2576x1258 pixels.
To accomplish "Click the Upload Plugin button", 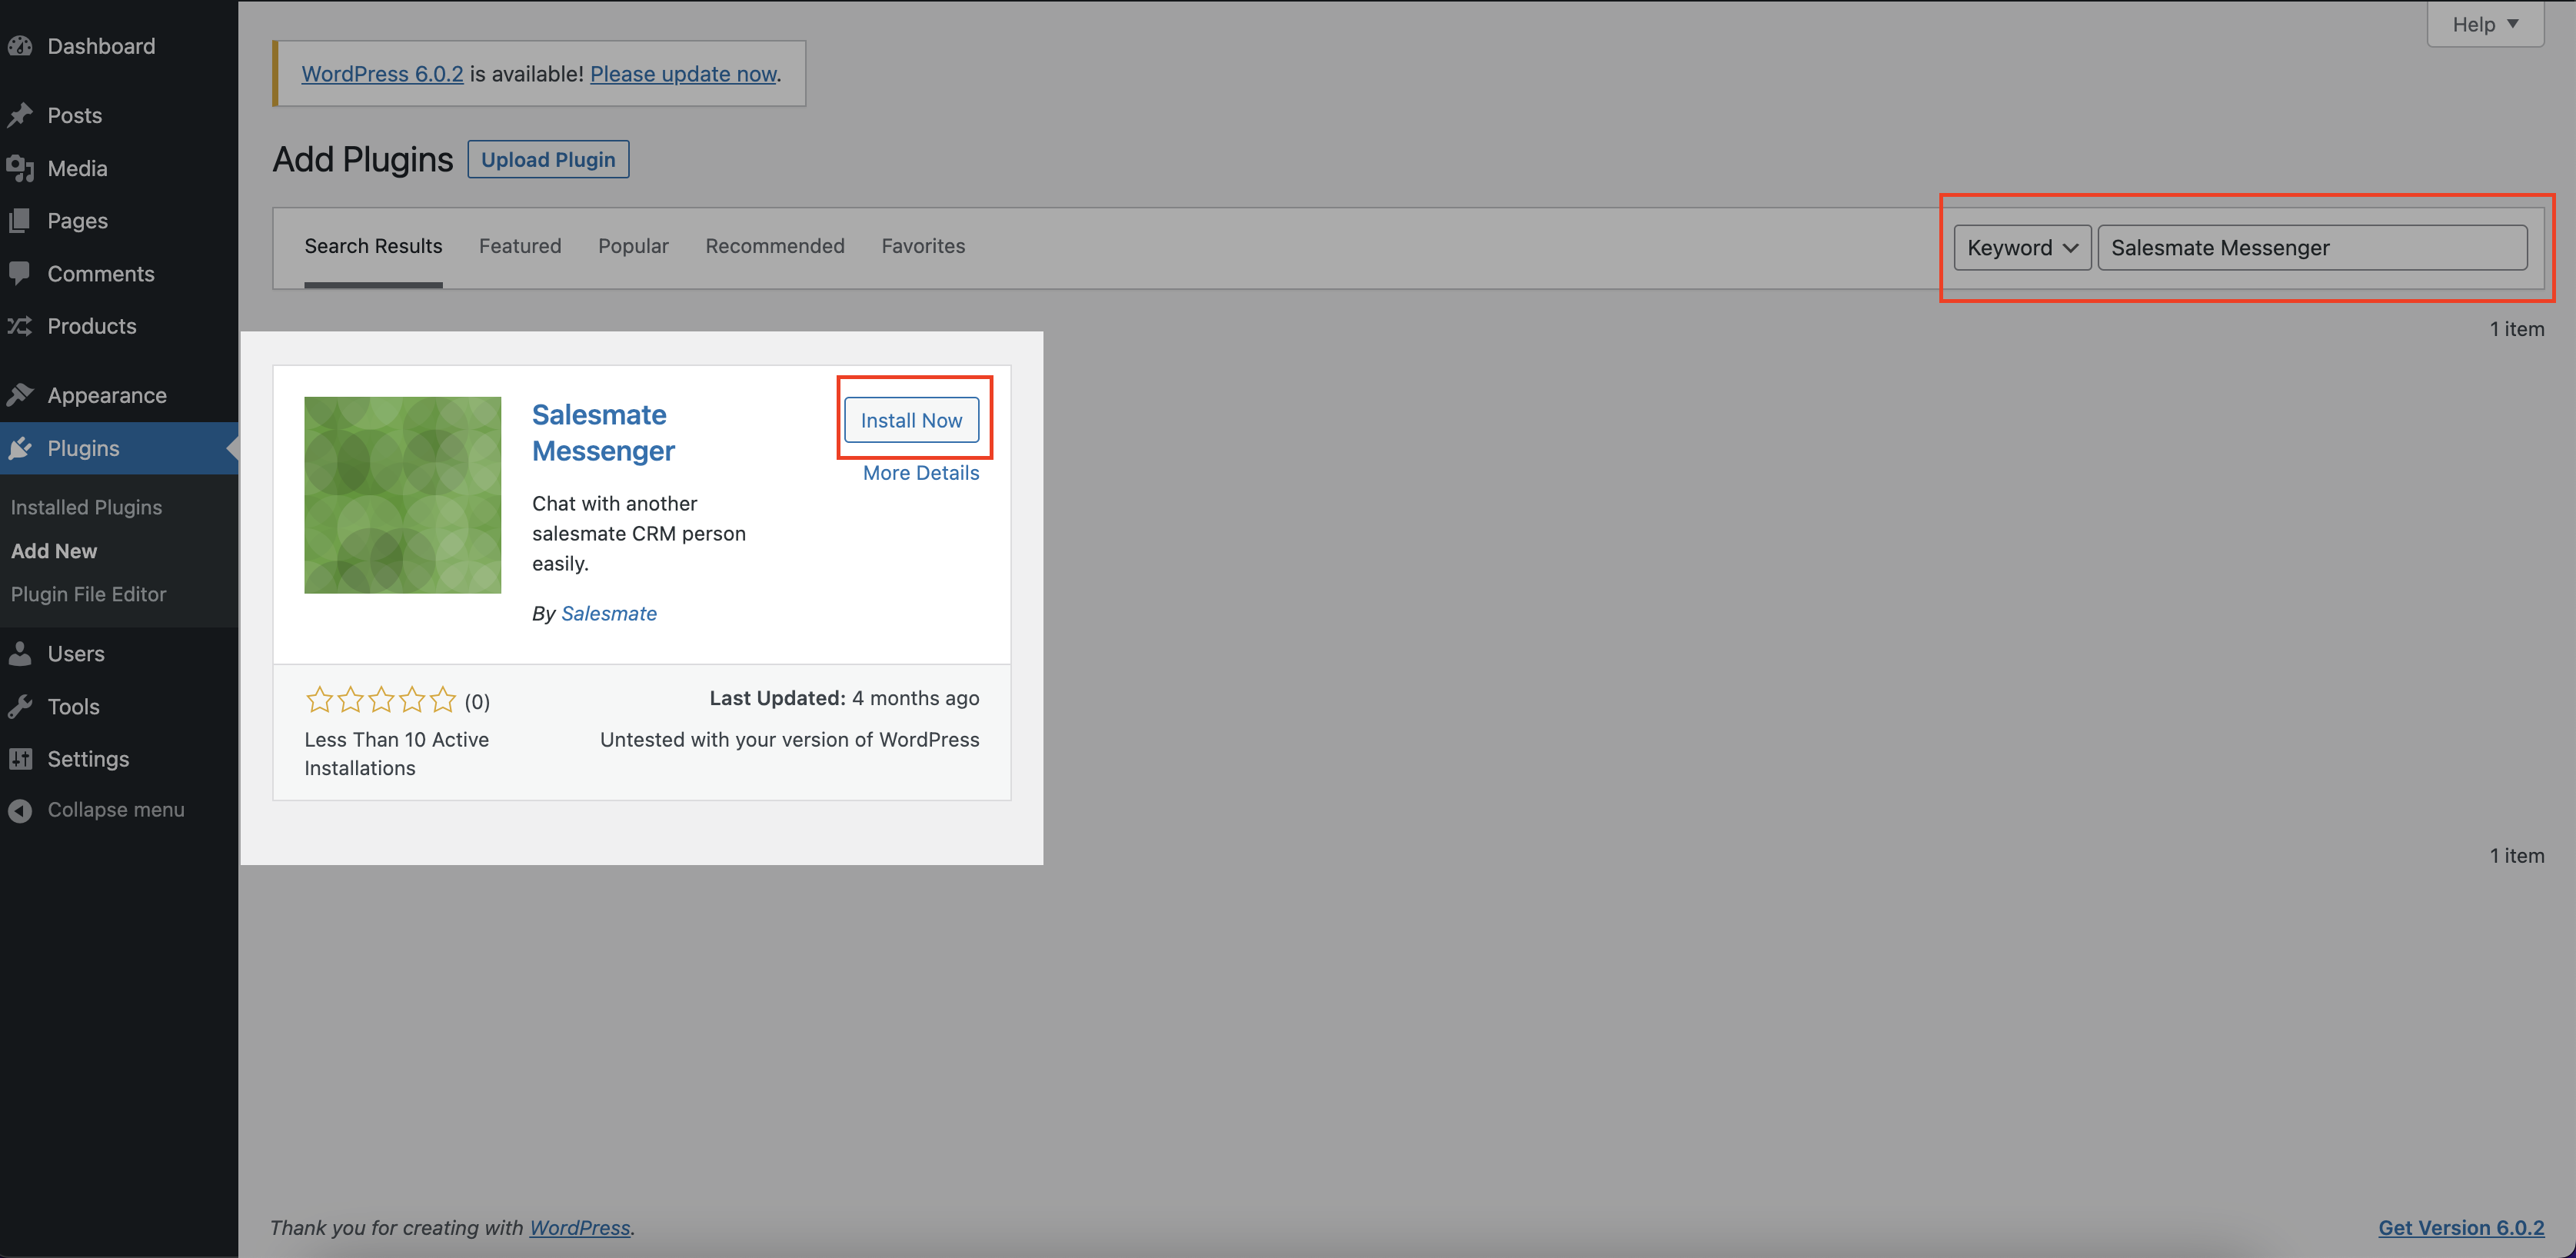I will (x=547, y=159).
